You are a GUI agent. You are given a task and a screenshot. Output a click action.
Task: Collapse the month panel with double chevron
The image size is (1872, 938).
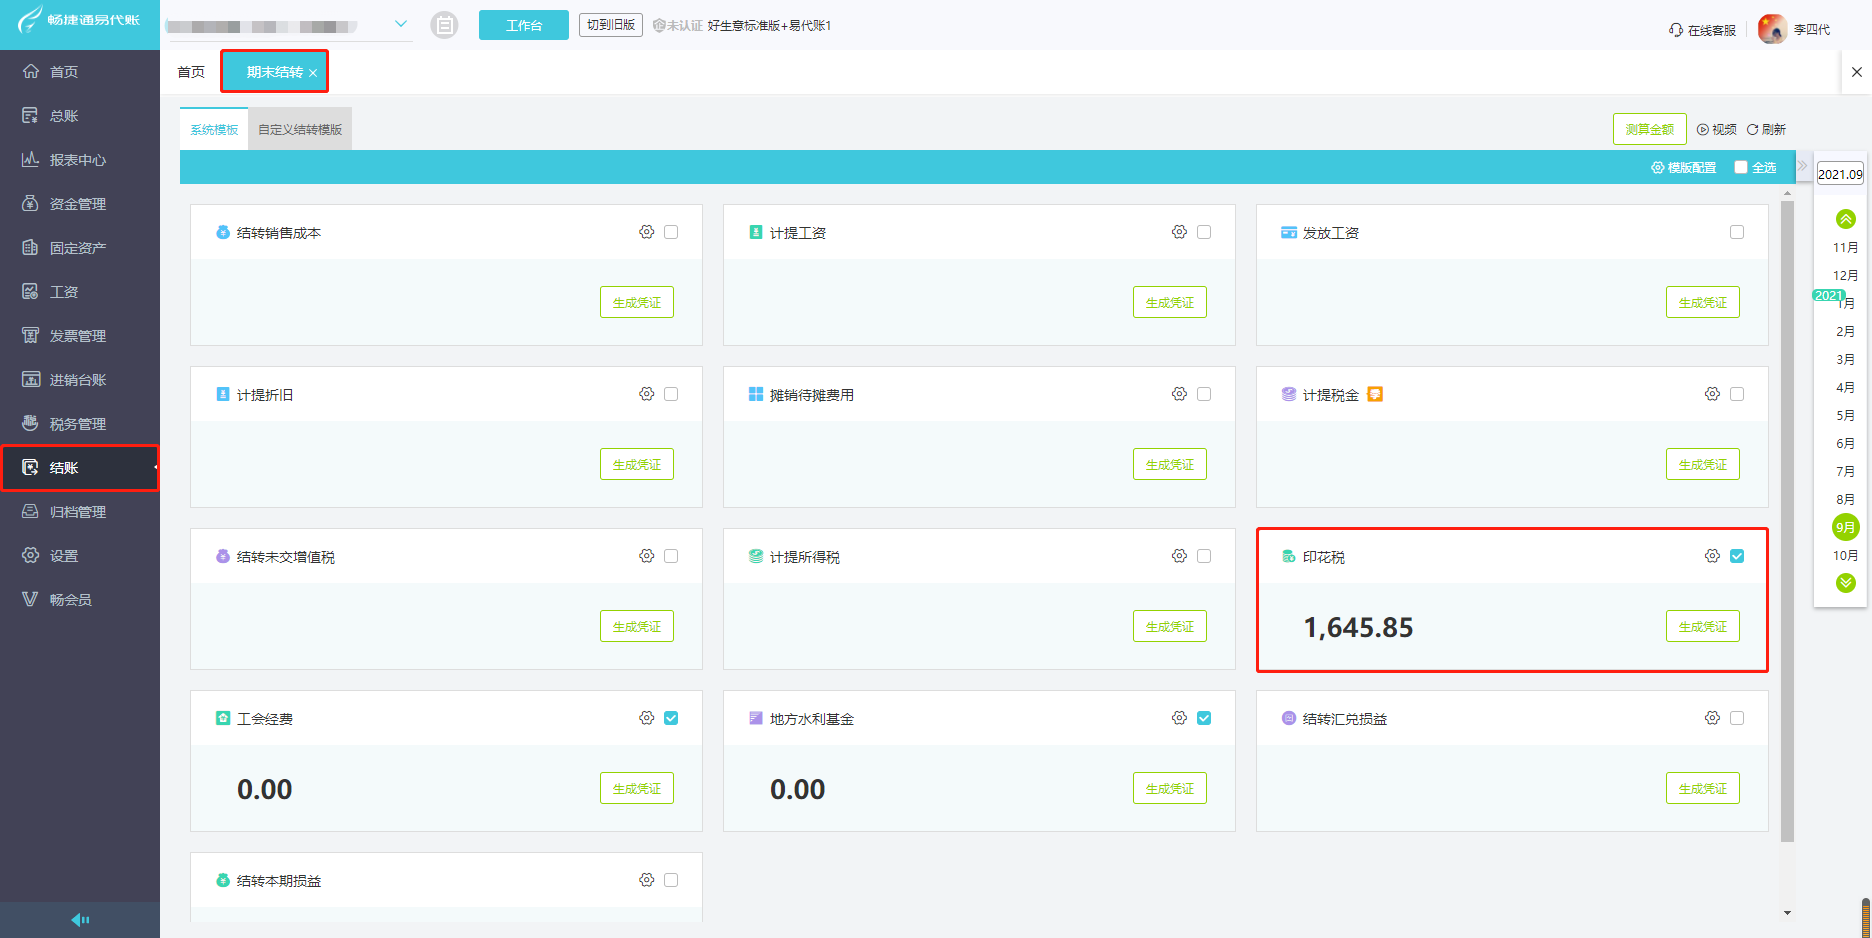(x=1802, y=166)
